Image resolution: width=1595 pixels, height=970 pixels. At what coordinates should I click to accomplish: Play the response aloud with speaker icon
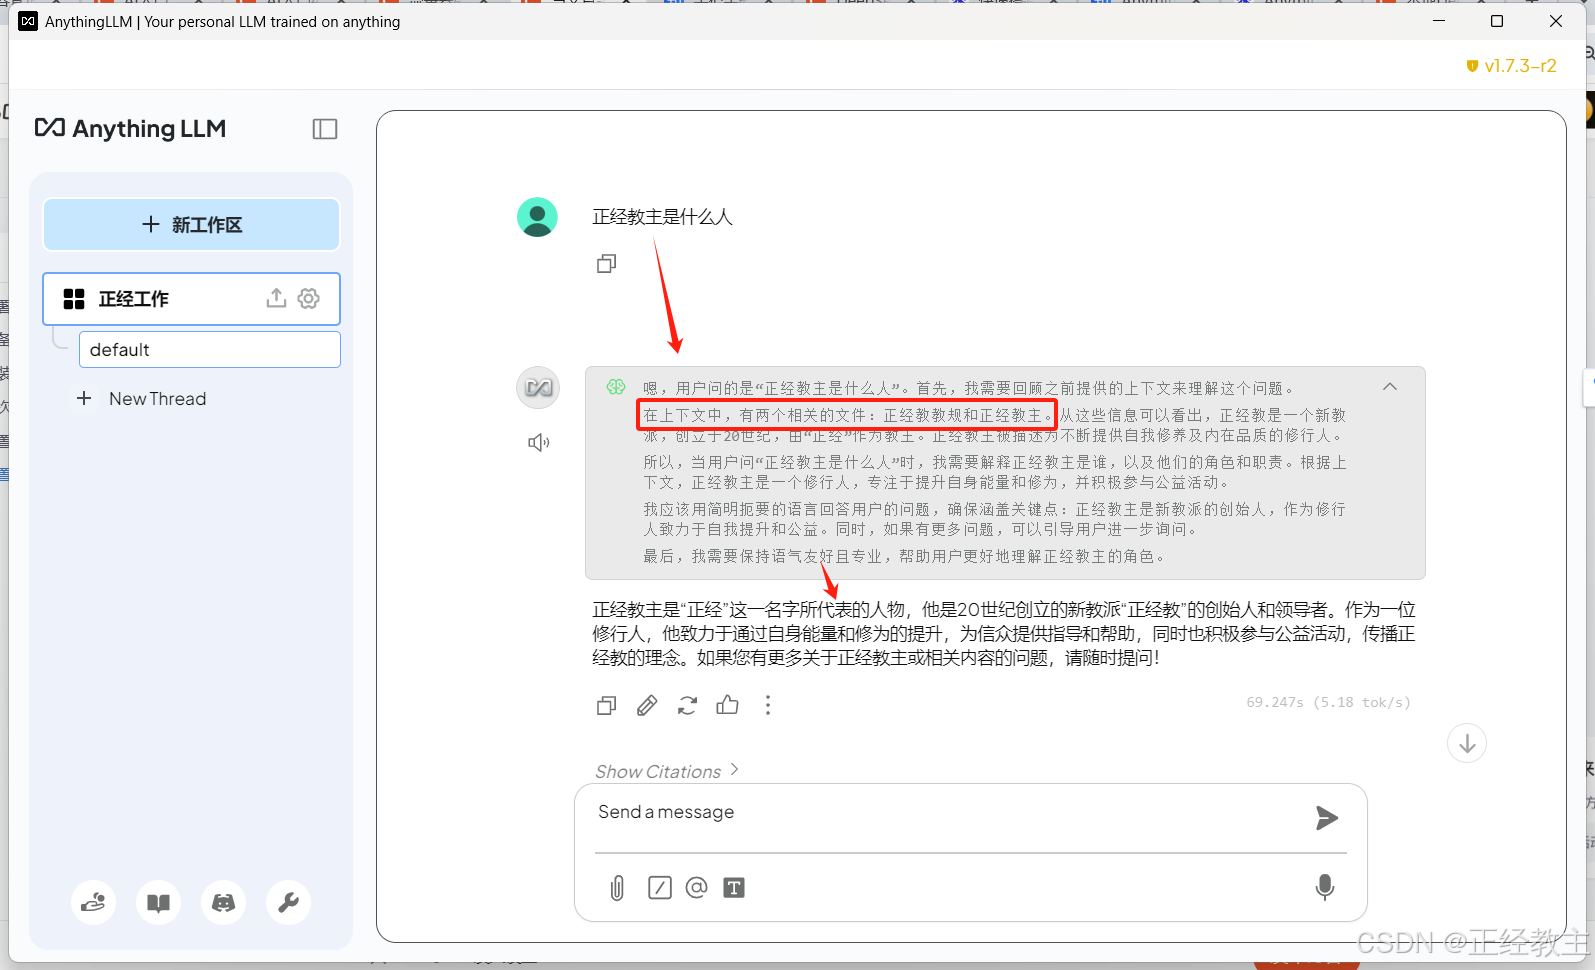[x=539, y=442]
